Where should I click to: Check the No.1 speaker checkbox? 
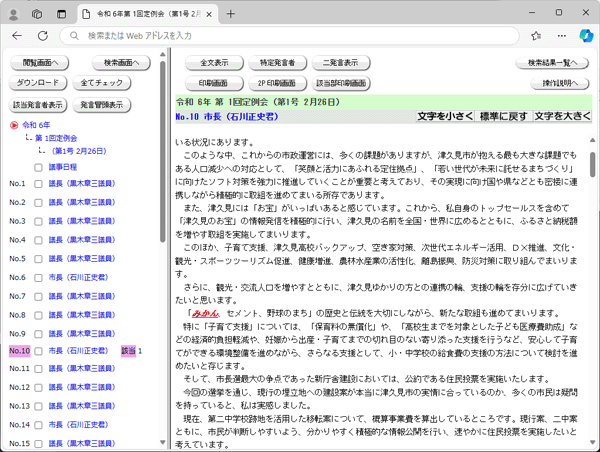click(38, 184)
